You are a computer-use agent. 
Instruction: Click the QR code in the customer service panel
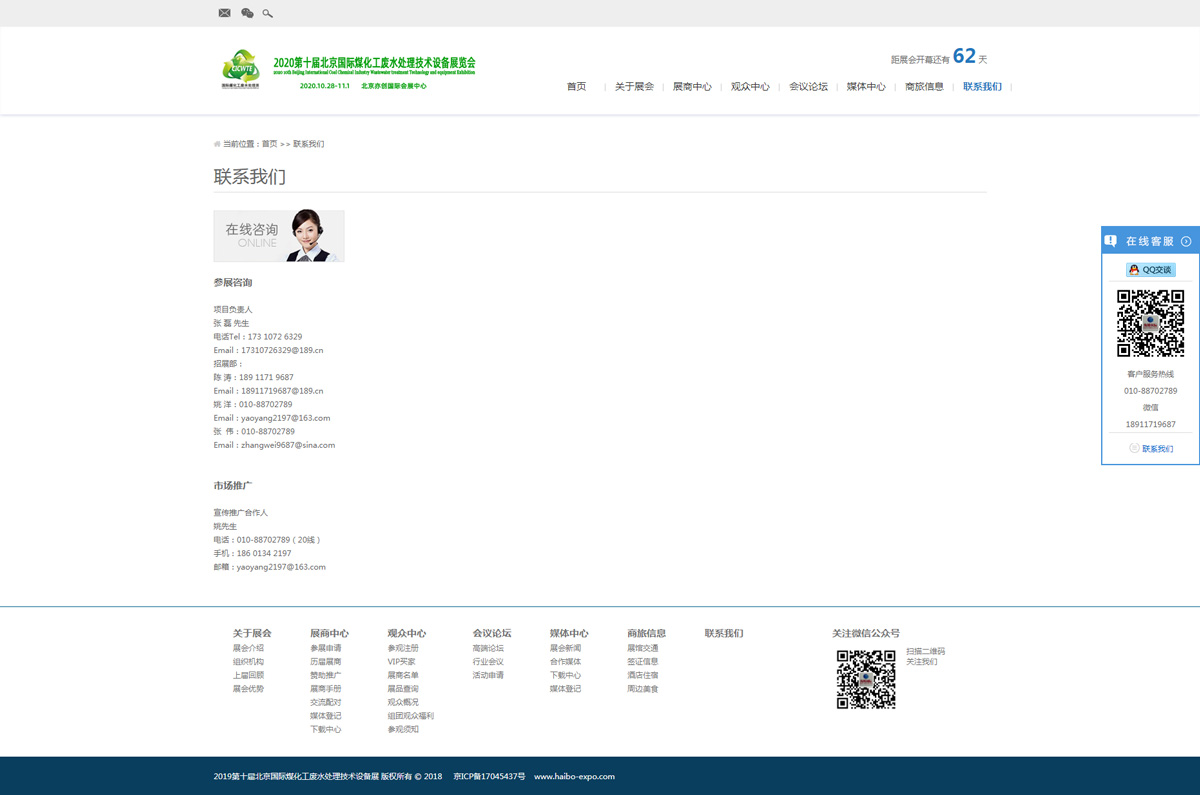point(1150,323)
